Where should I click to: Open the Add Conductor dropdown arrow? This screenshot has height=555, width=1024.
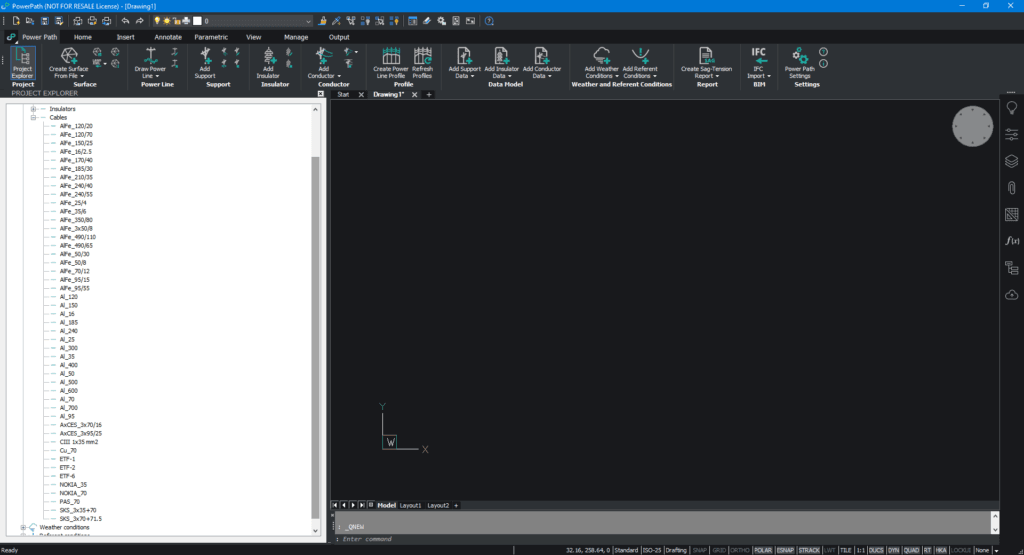coord(339,76)
